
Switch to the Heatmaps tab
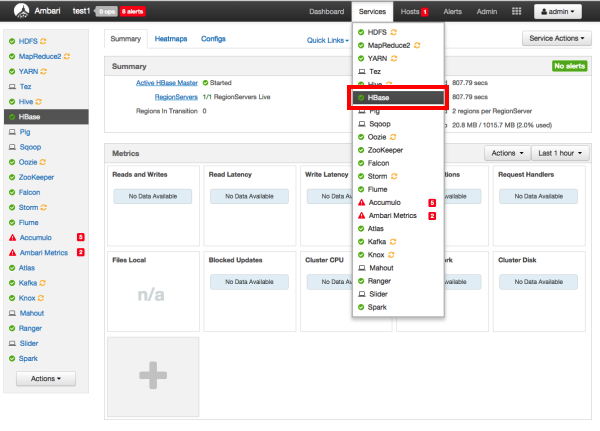[x=171, y=39]
